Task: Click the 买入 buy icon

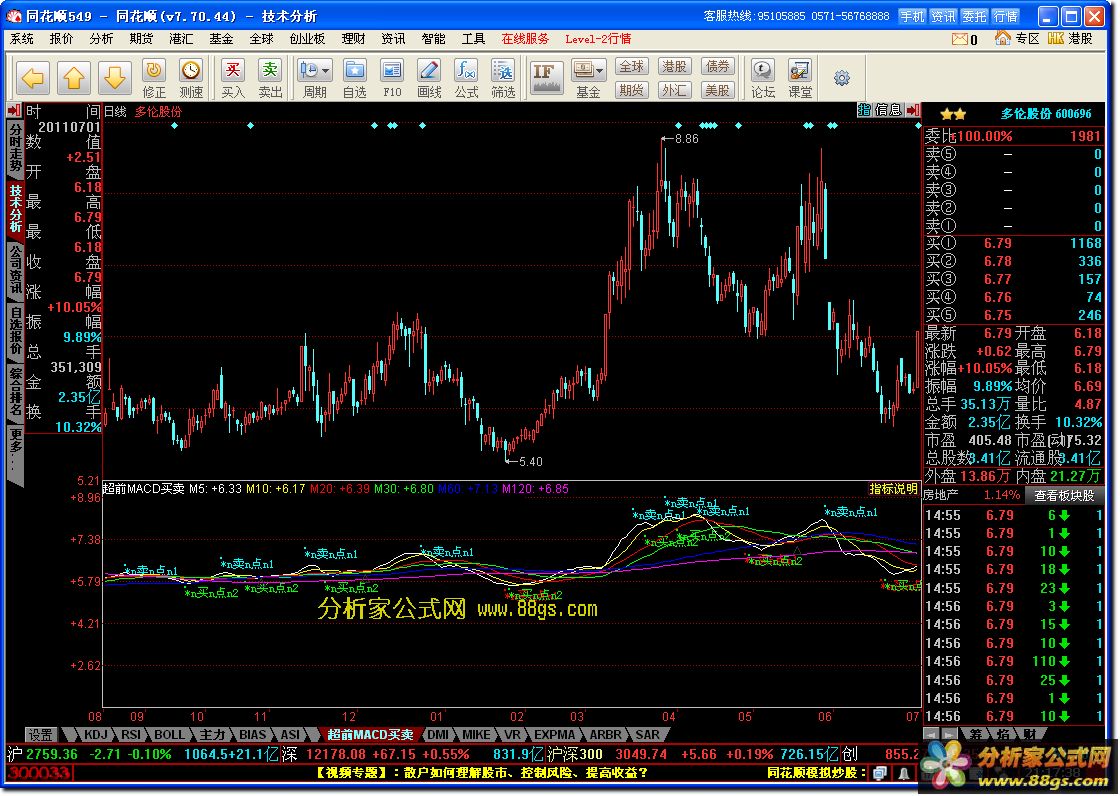Action: tap(233, 78)
